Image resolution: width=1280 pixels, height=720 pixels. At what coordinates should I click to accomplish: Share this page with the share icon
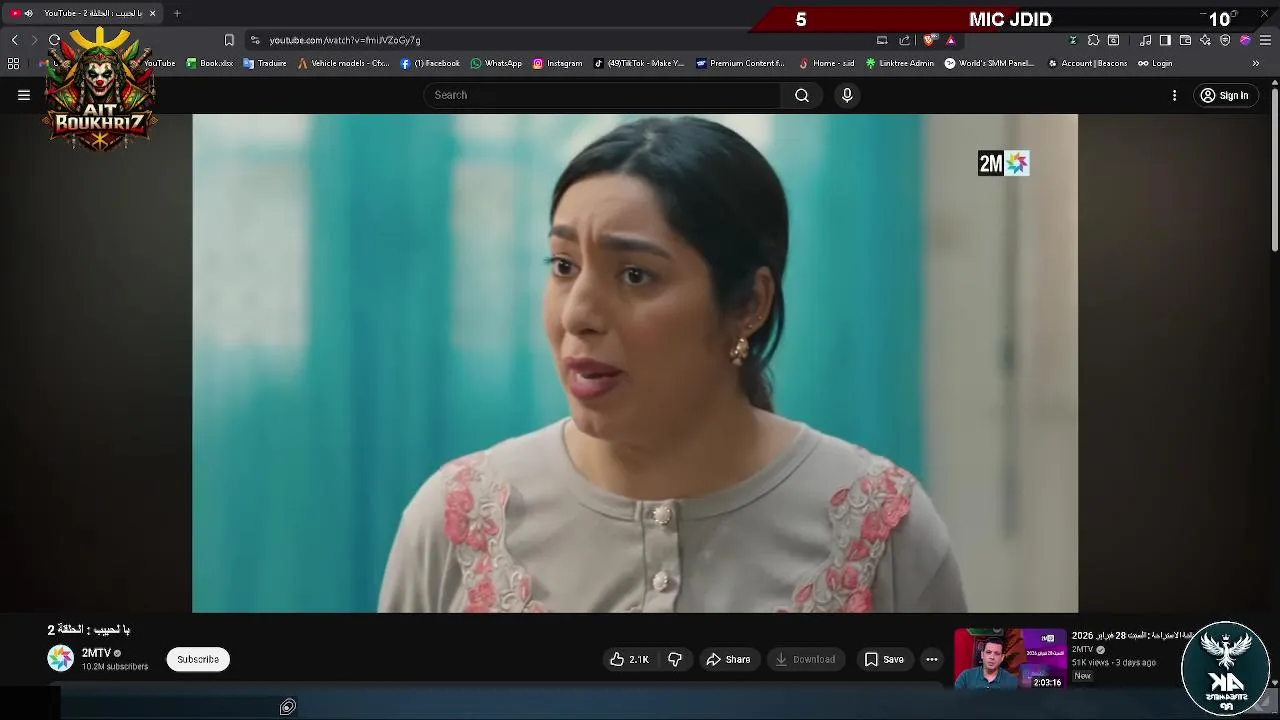pos(905,40)
